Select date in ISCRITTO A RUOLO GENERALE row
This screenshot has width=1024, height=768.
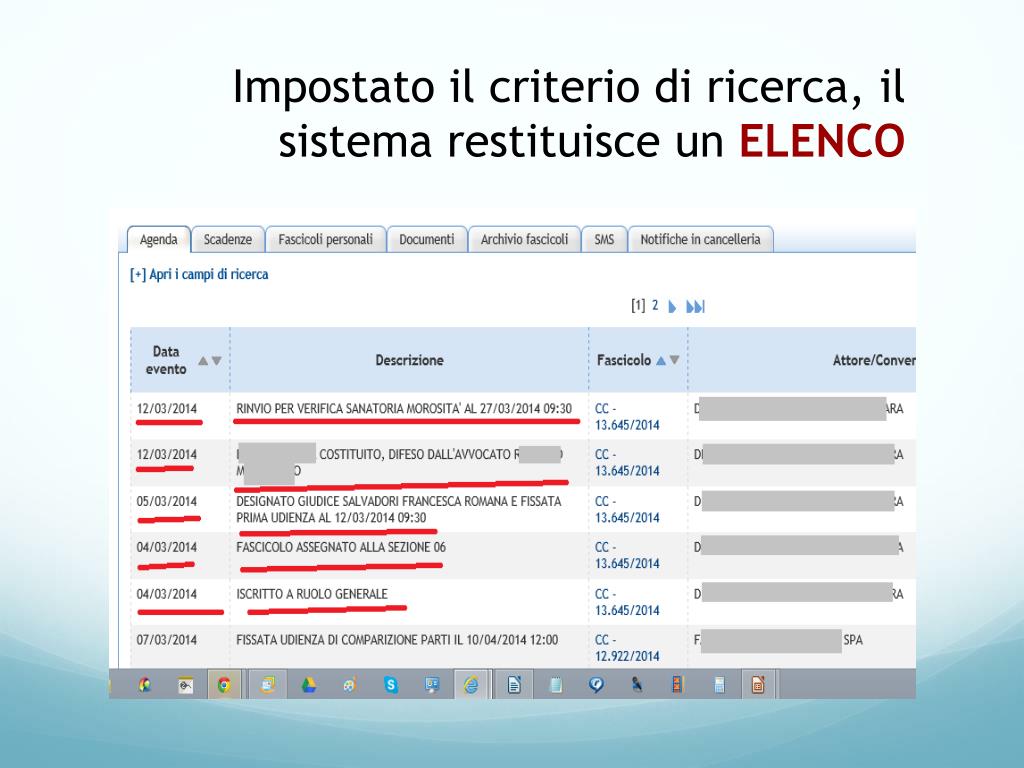point(167,594)
